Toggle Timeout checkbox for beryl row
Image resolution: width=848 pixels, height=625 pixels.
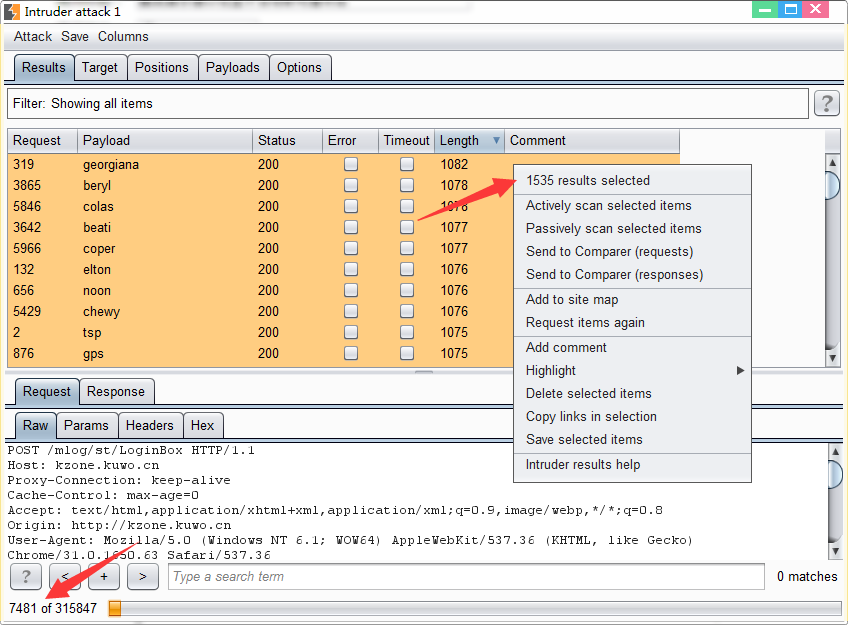point(407,185)
